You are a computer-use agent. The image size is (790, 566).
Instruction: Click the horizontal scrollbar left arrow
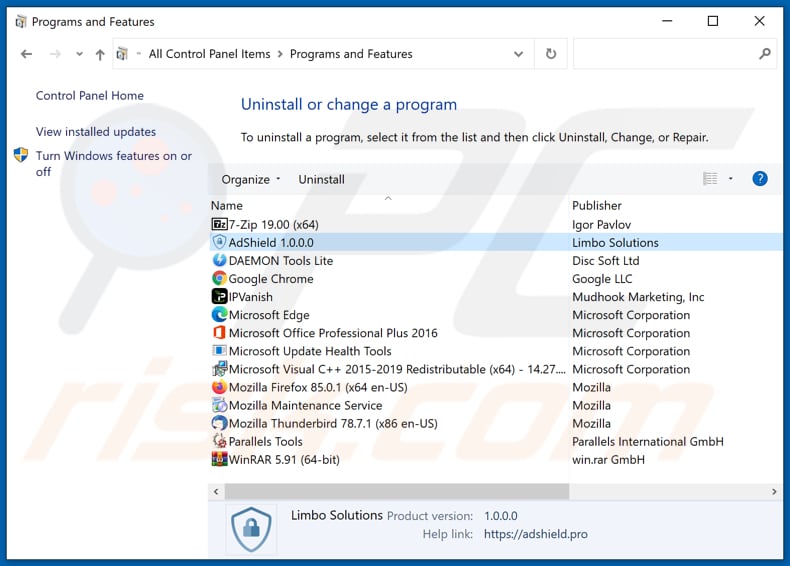pyautogui.click(x=216, y=491)
